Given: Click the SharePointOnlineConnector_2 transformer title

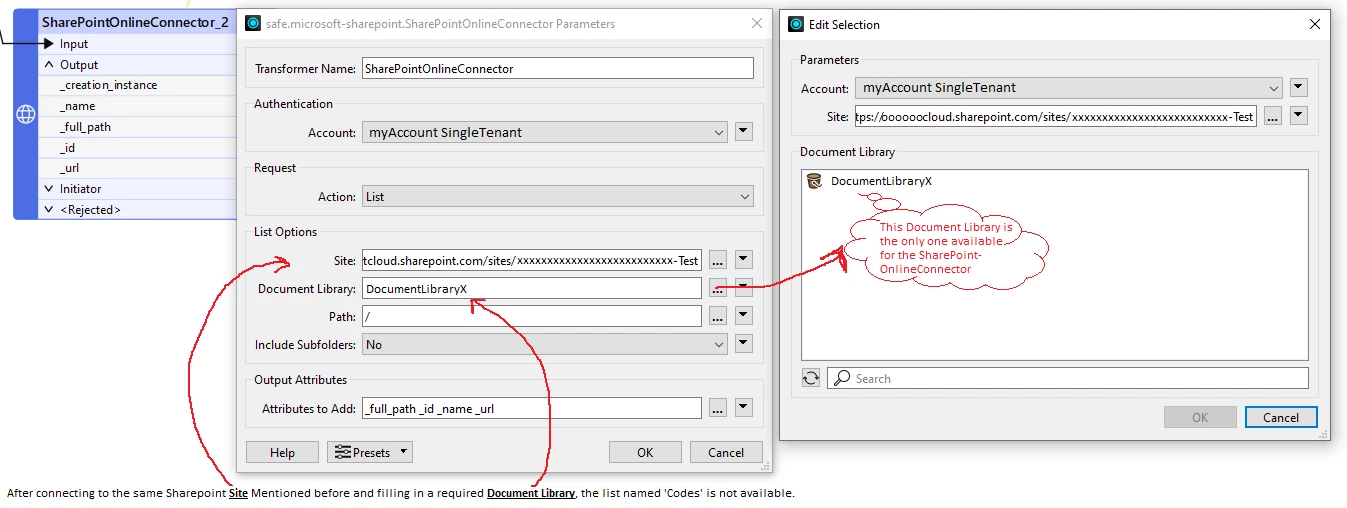Looking at the screenshot, I should 135,21.
